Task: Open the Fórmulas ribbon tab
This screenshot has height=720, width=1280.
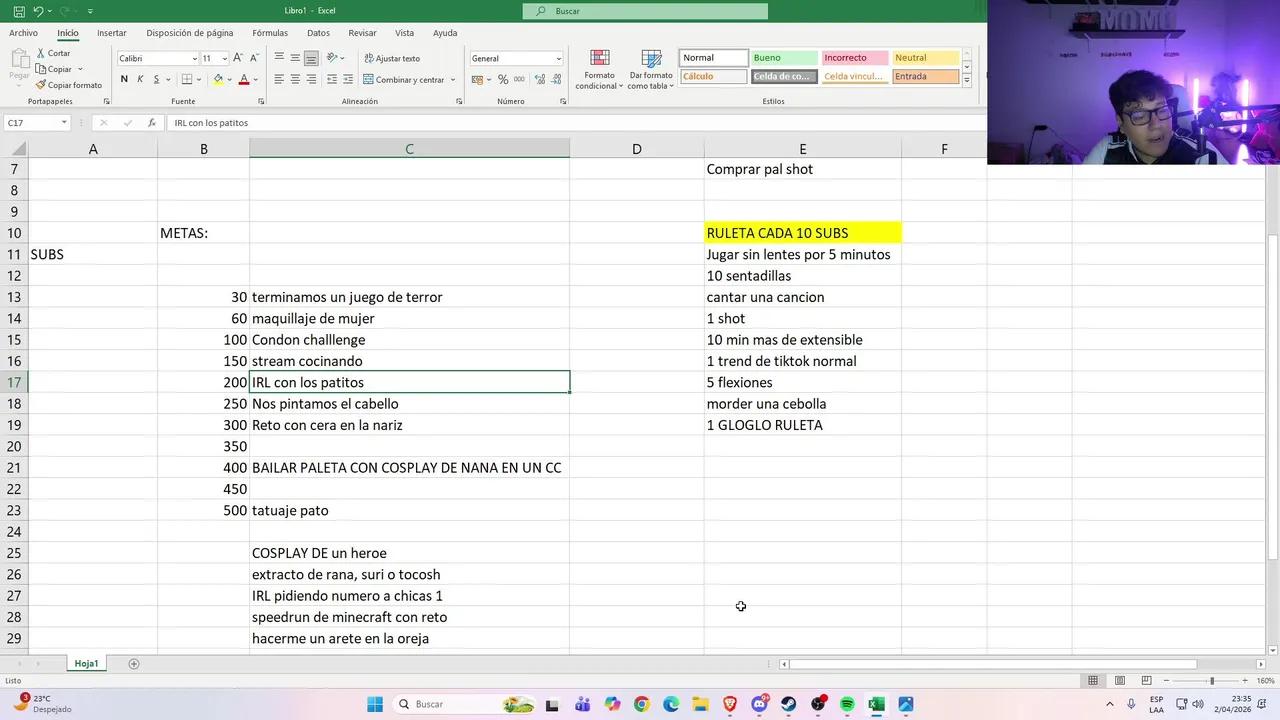Action: point(270,33)
